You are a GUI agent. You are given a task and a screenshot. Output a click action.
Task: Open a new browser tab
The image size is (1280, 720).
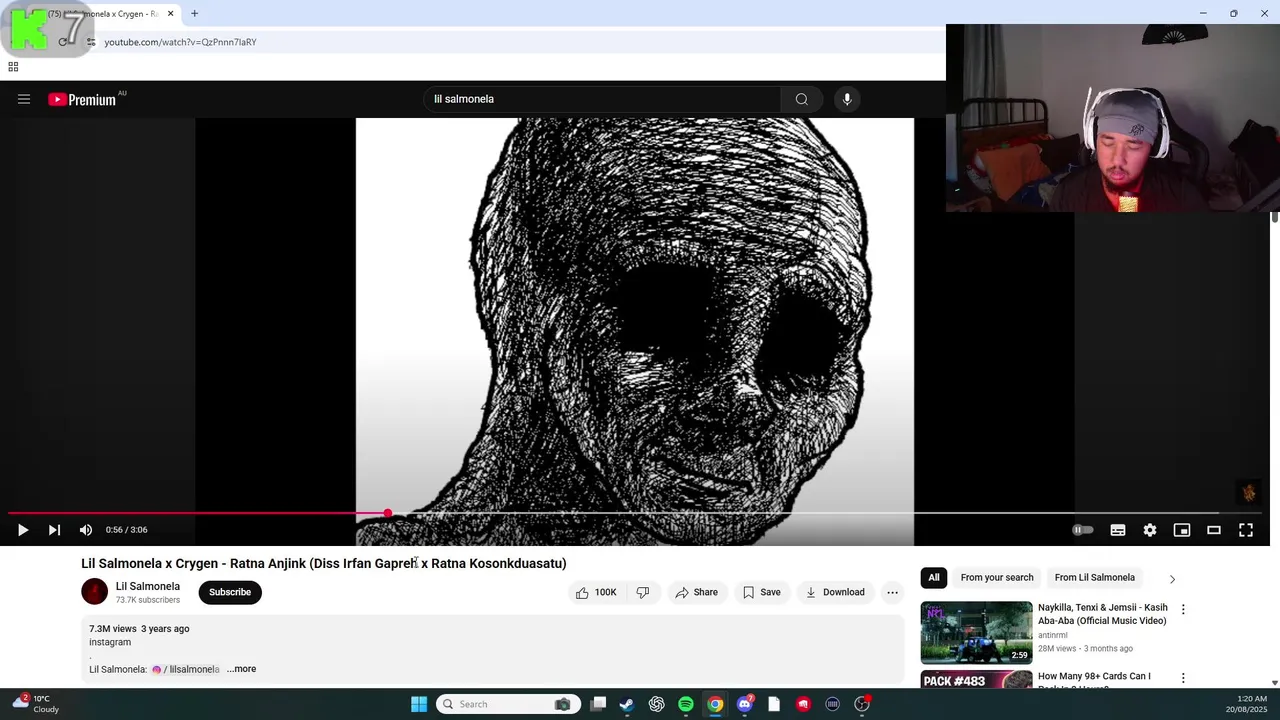[x=194, y=13]
